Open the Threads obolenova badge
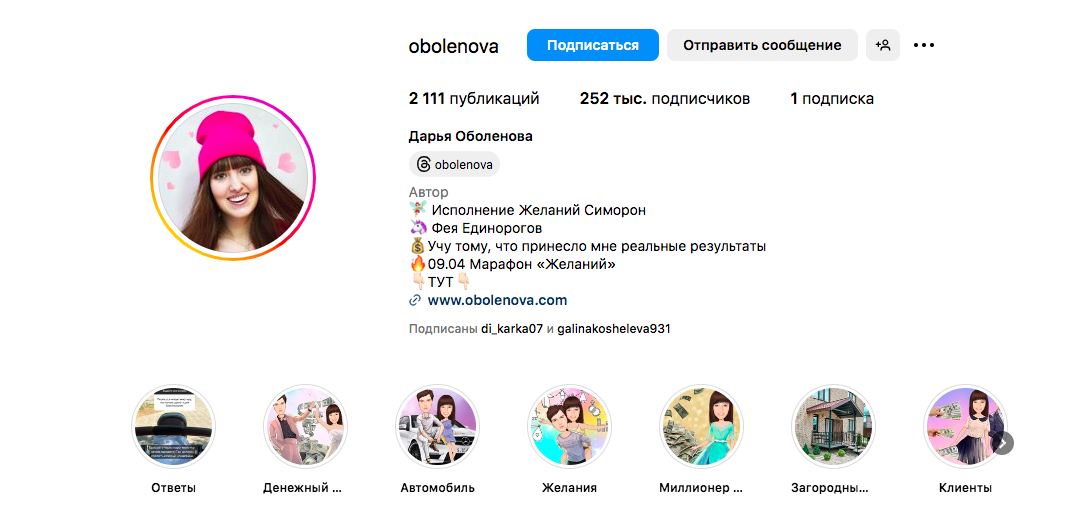This screenshot has height=518, width=1074. click(x=454, y=164)
